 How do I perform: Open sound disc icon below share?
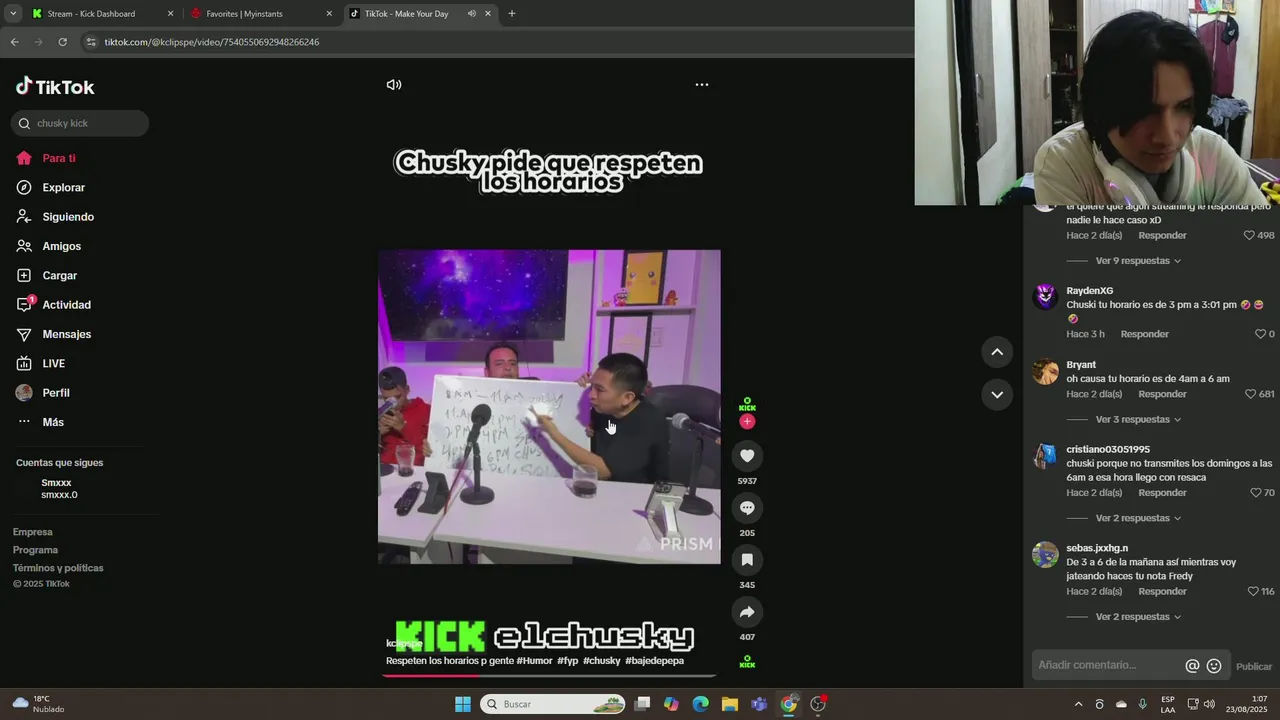click(x=747, y=662)
